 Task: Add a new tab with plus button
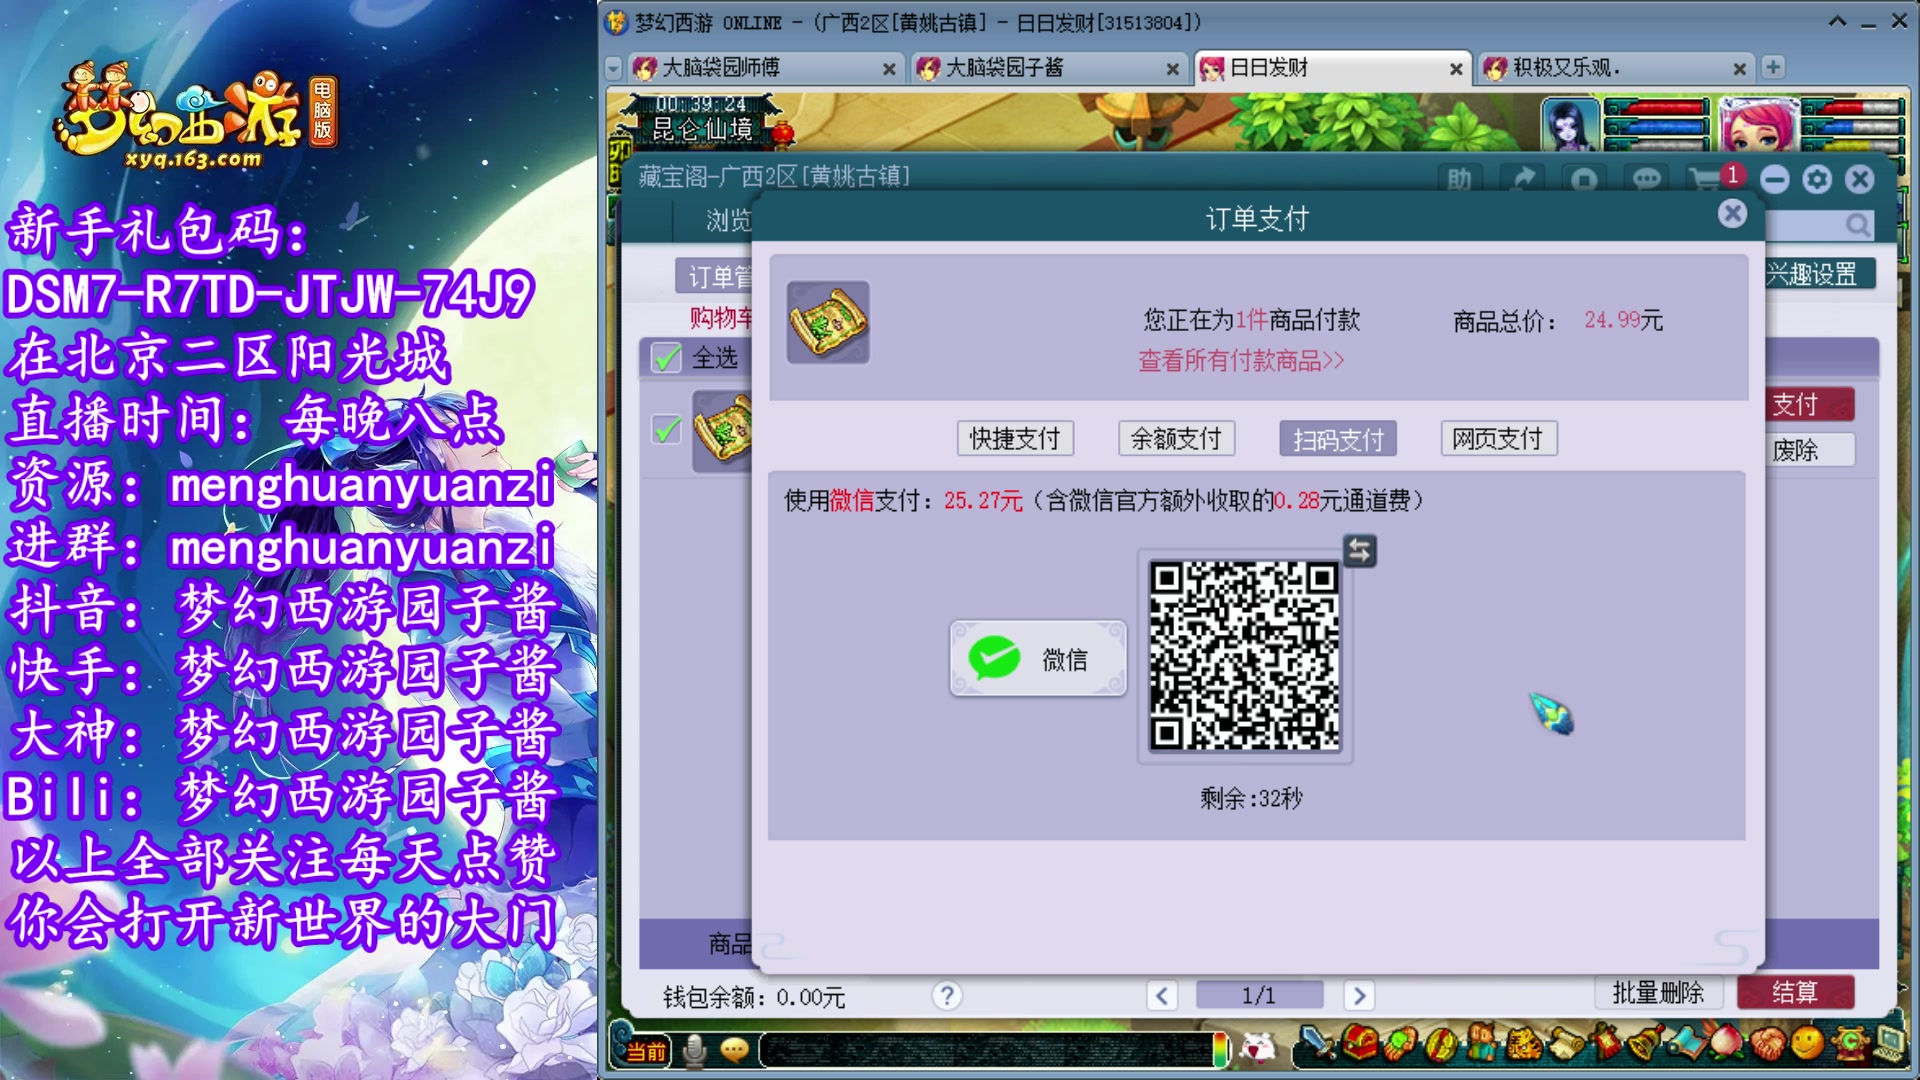coord(1773,67)
